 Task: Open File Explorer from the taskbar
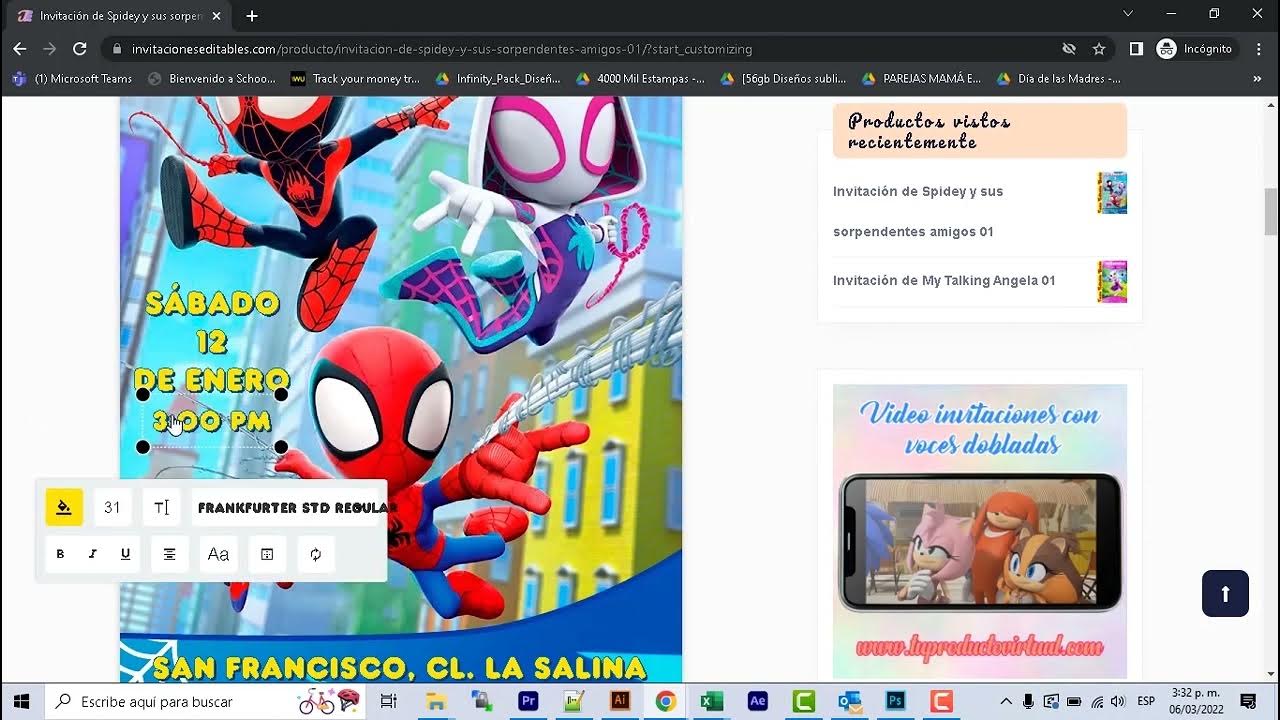pyautogui.click(x=436, y=701)
